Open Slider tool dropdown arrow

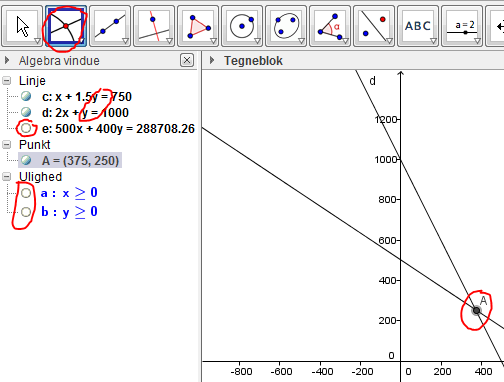click(477, 41)
